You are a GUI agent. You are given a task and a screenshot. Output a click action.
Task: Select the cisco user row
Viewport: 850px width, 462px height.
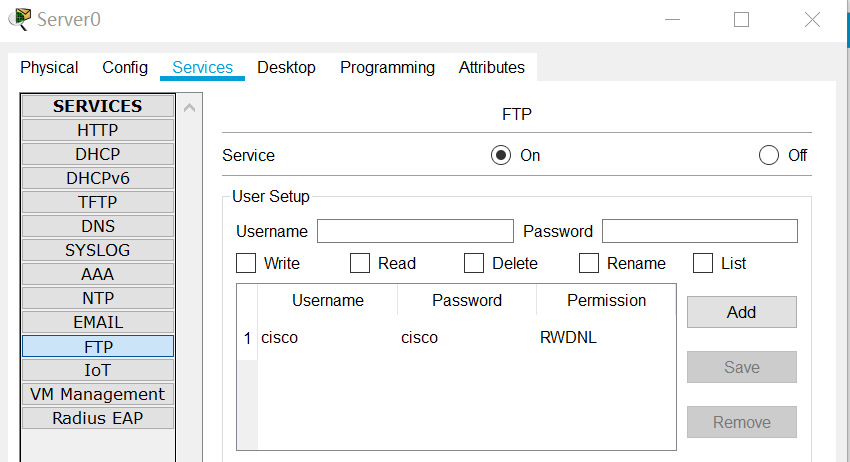(420, 338)
